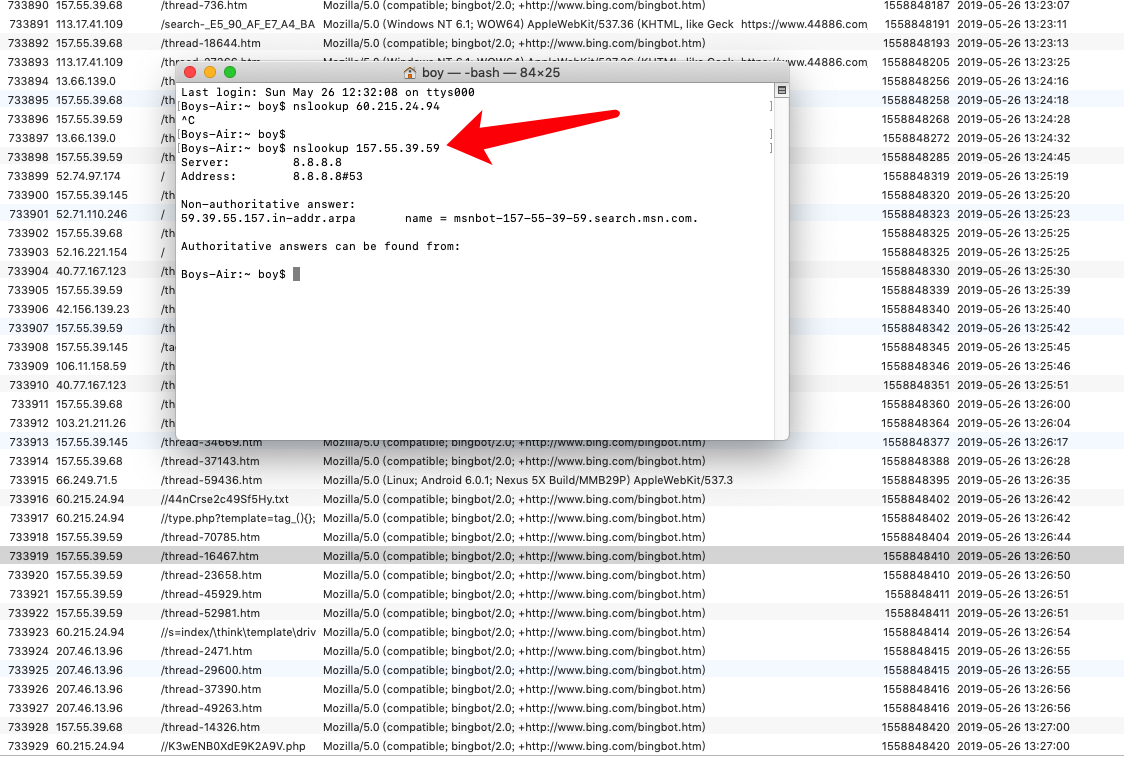Click the msnbot-157-55-39-59.search.msn.com hostname in Terminal
Screen dimensions: 1124x759
tap(576, 218)
